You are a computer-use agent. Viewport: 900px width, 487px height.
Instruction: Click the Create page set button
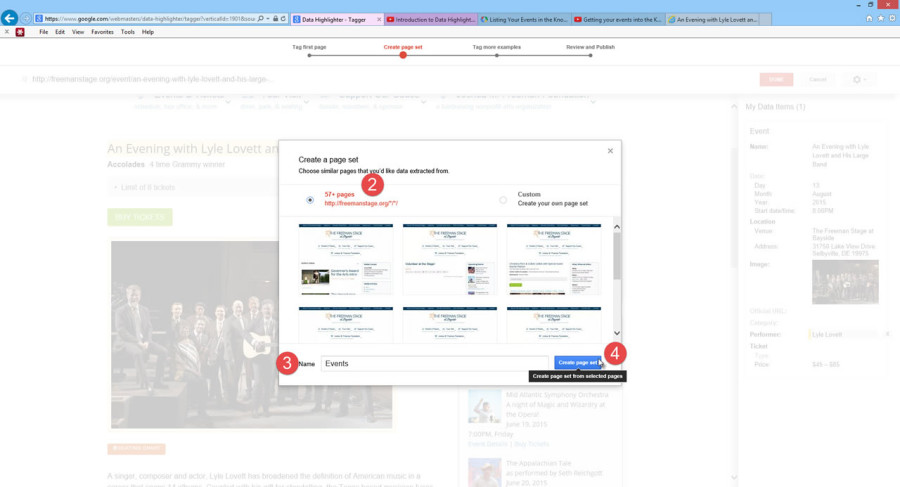[x=578, y=362]
